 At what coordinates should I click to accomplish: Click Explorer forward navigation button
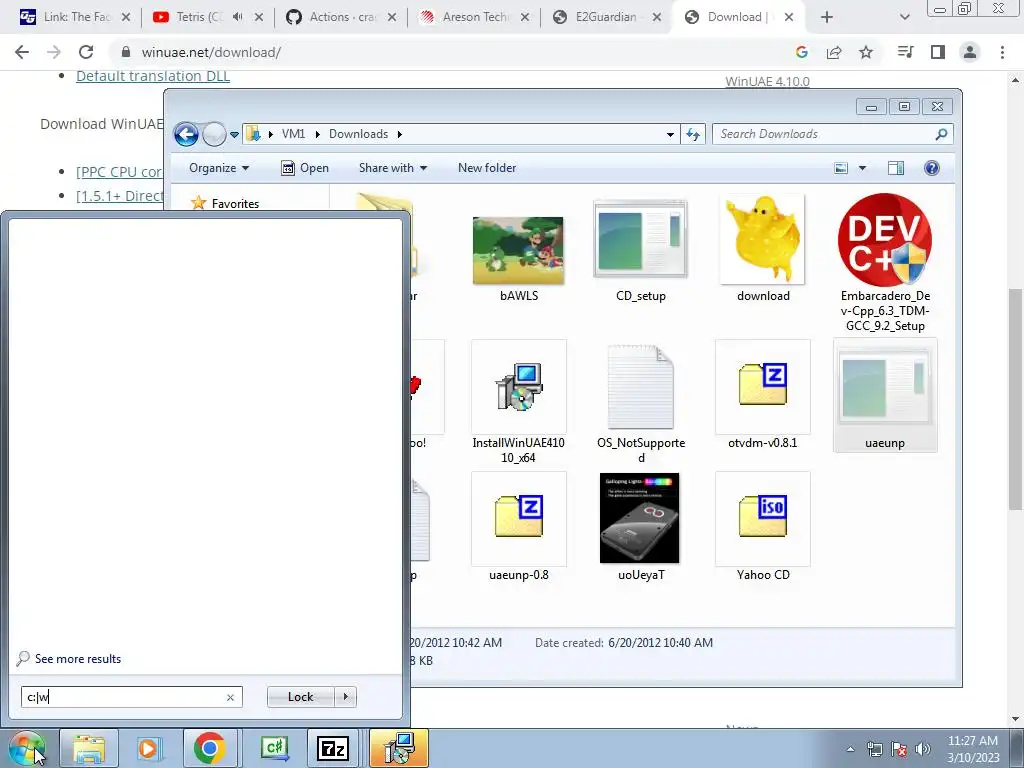tap(214, 135)
